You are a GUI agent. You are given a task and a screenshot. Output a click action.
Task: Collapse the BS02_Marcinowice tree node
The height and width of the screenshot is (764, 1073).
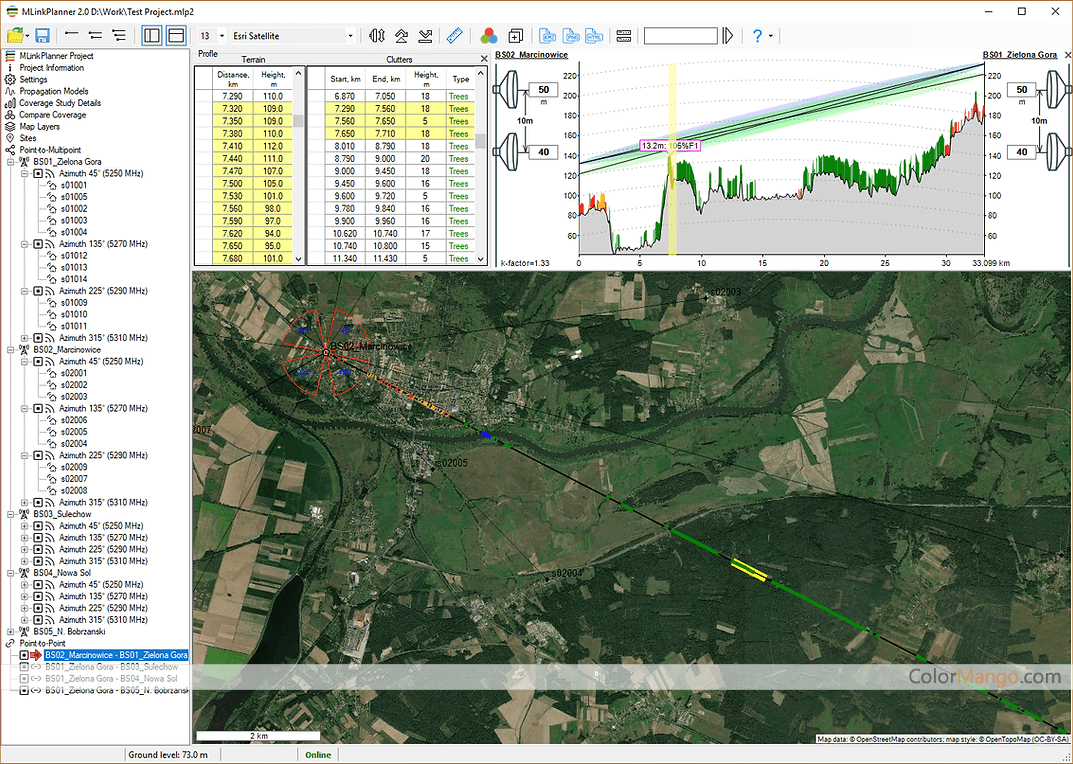pyautogui.click(x=11, y=349)
